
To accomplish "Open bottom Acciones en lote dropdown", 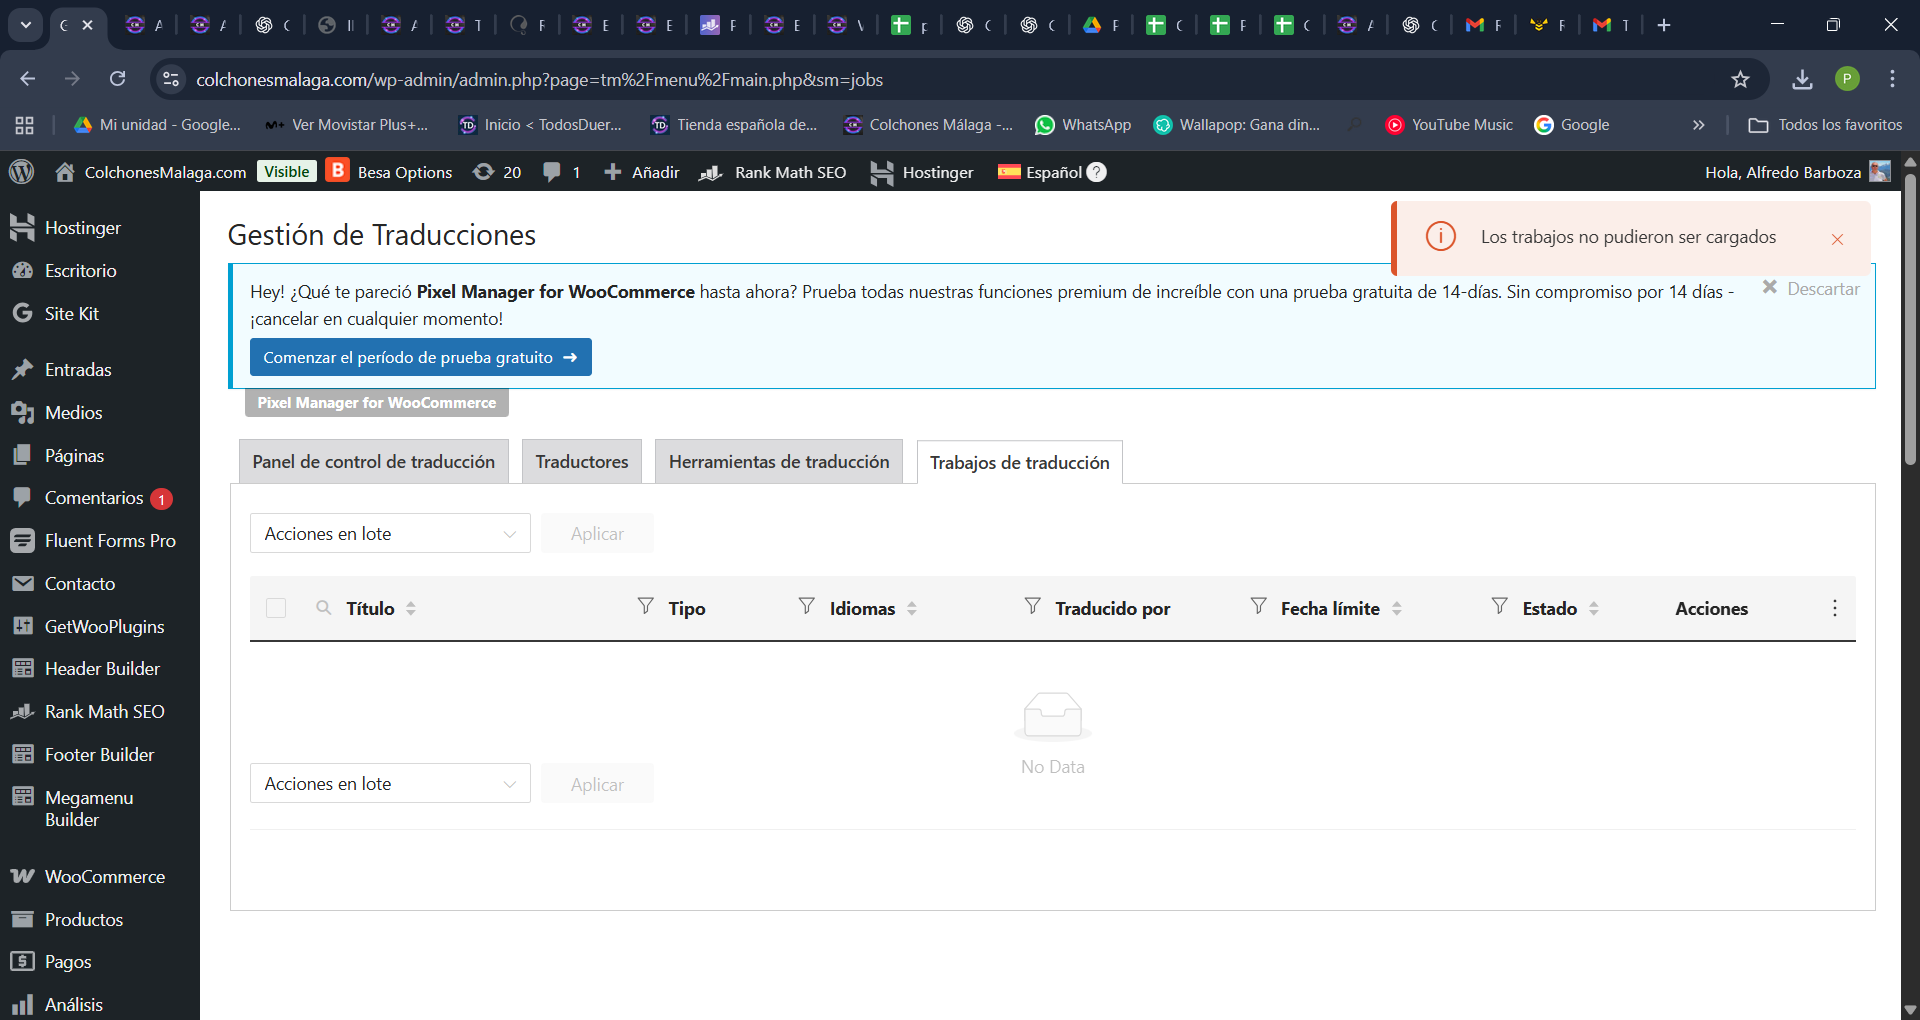I will 390,784.
